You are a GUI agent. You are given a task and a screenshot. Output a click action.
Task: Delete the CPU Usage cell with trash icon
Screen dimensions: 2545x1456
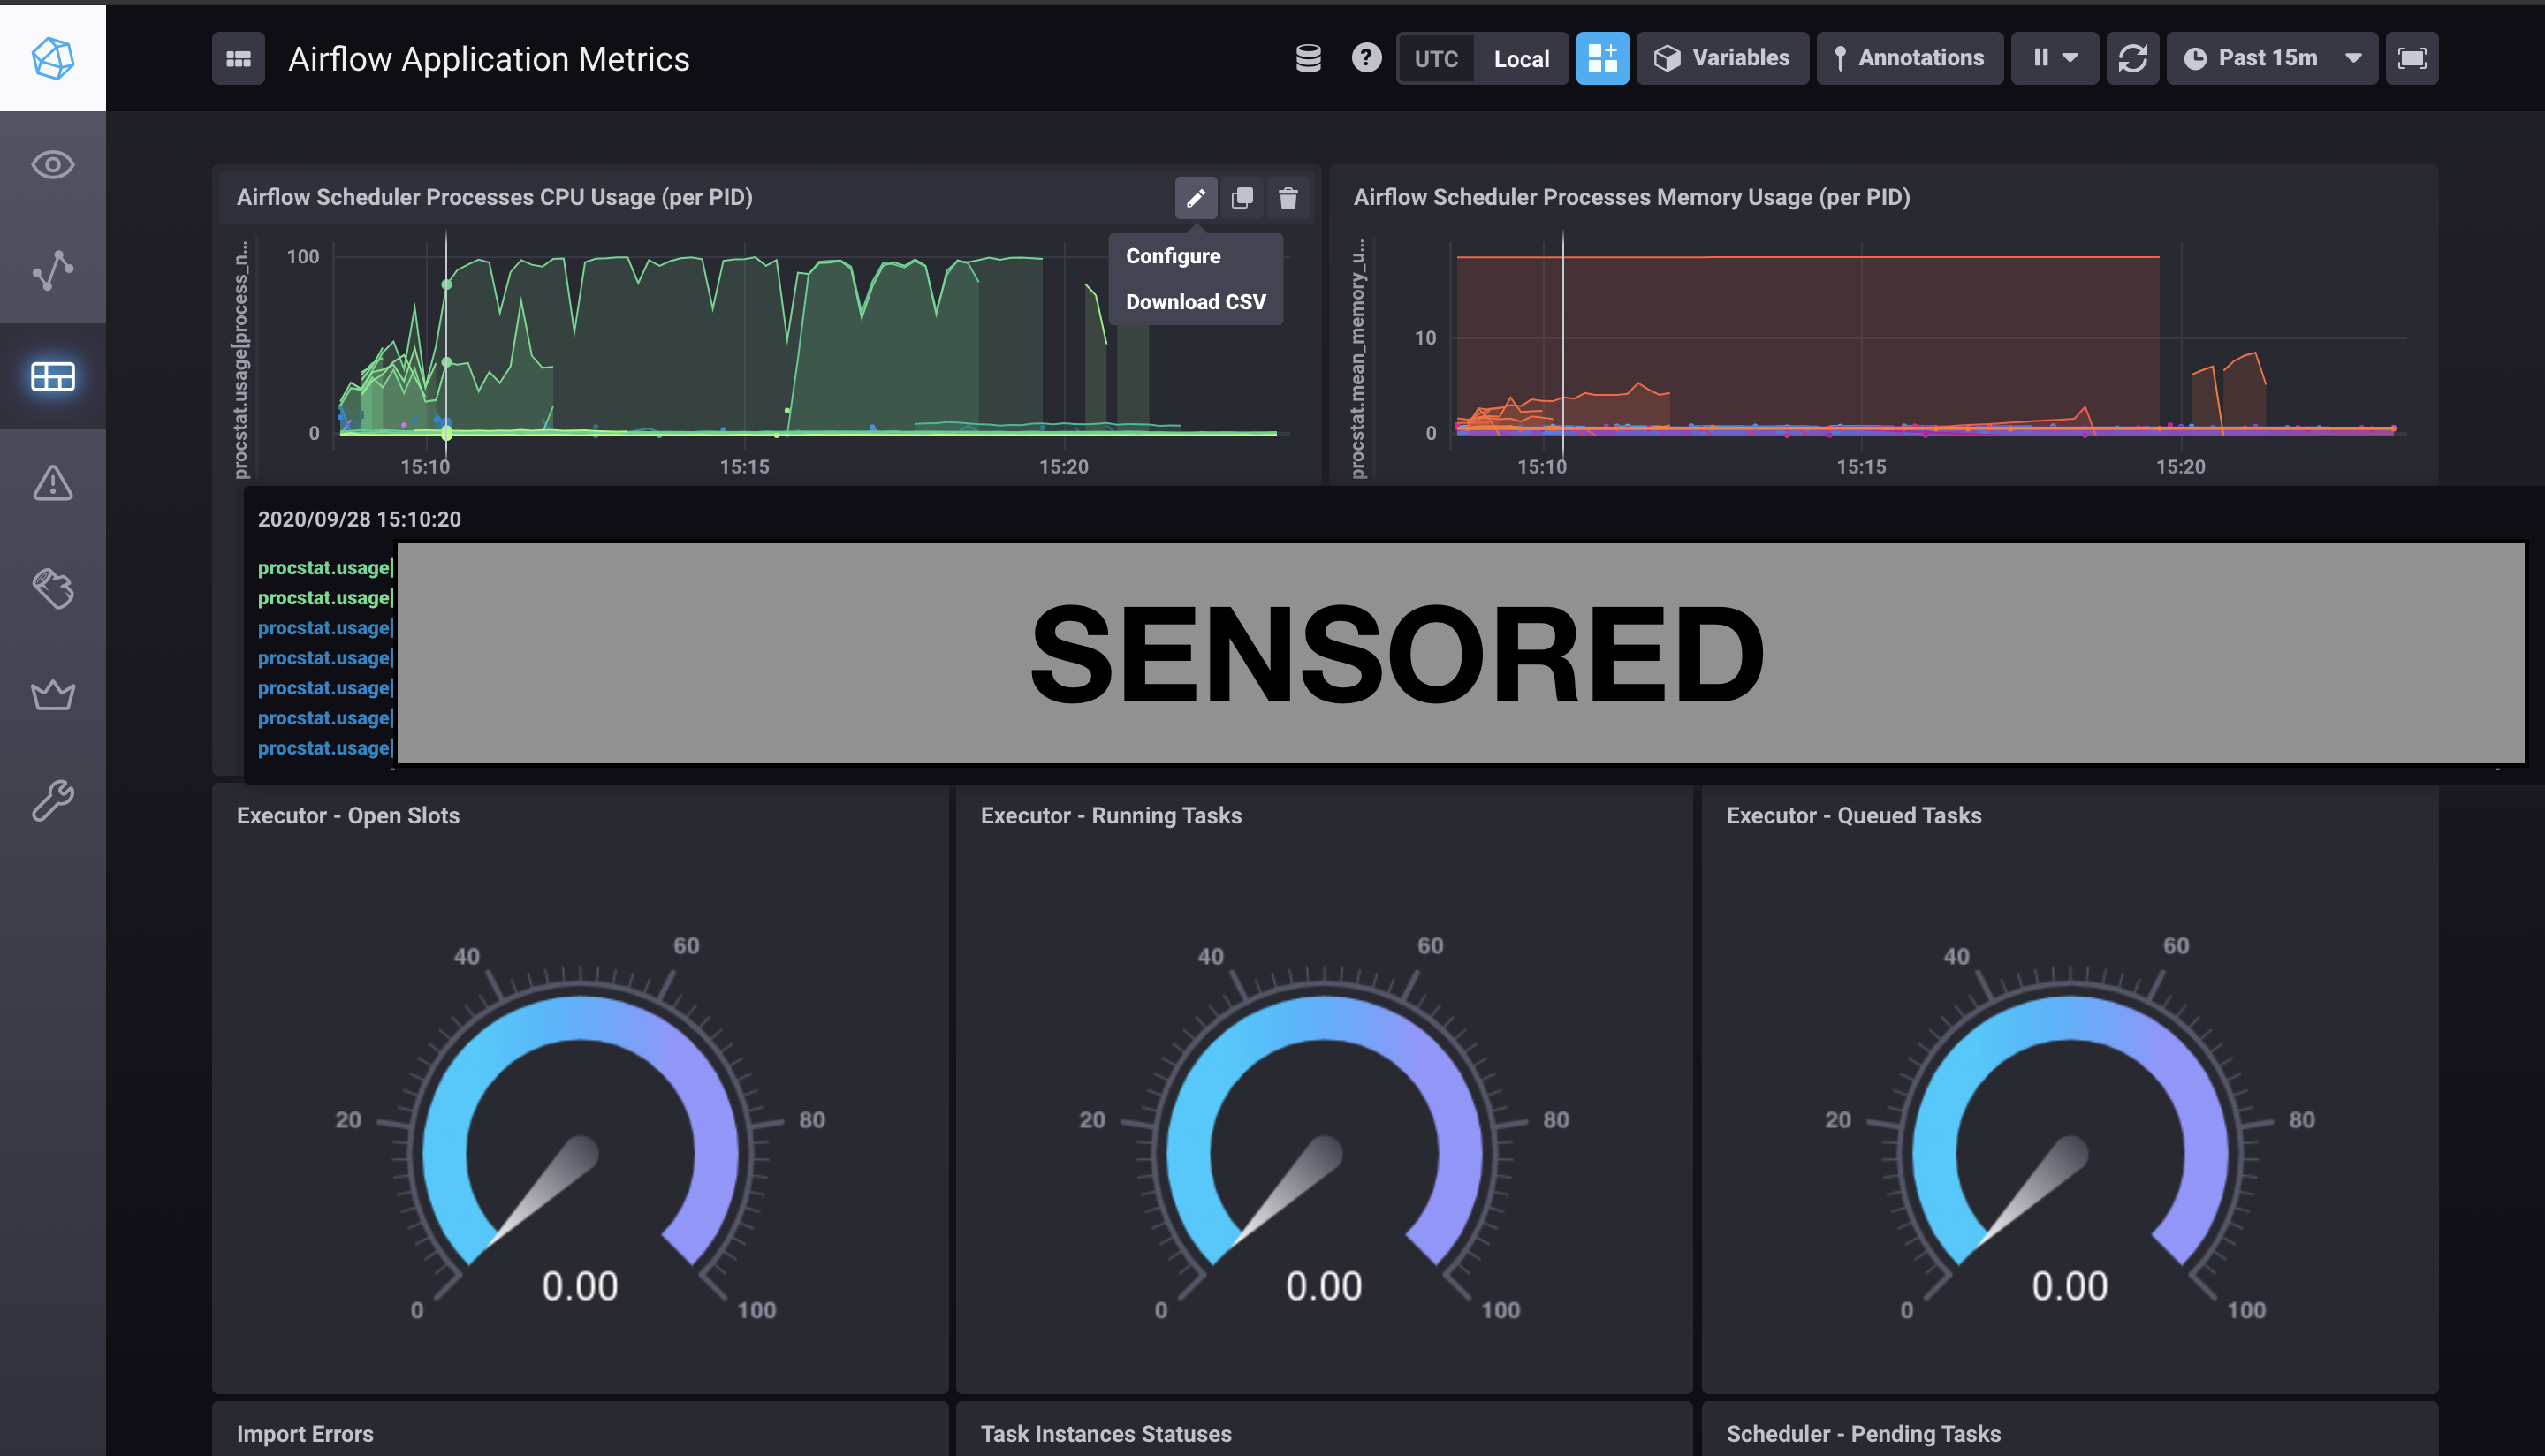click(1288, 198)
